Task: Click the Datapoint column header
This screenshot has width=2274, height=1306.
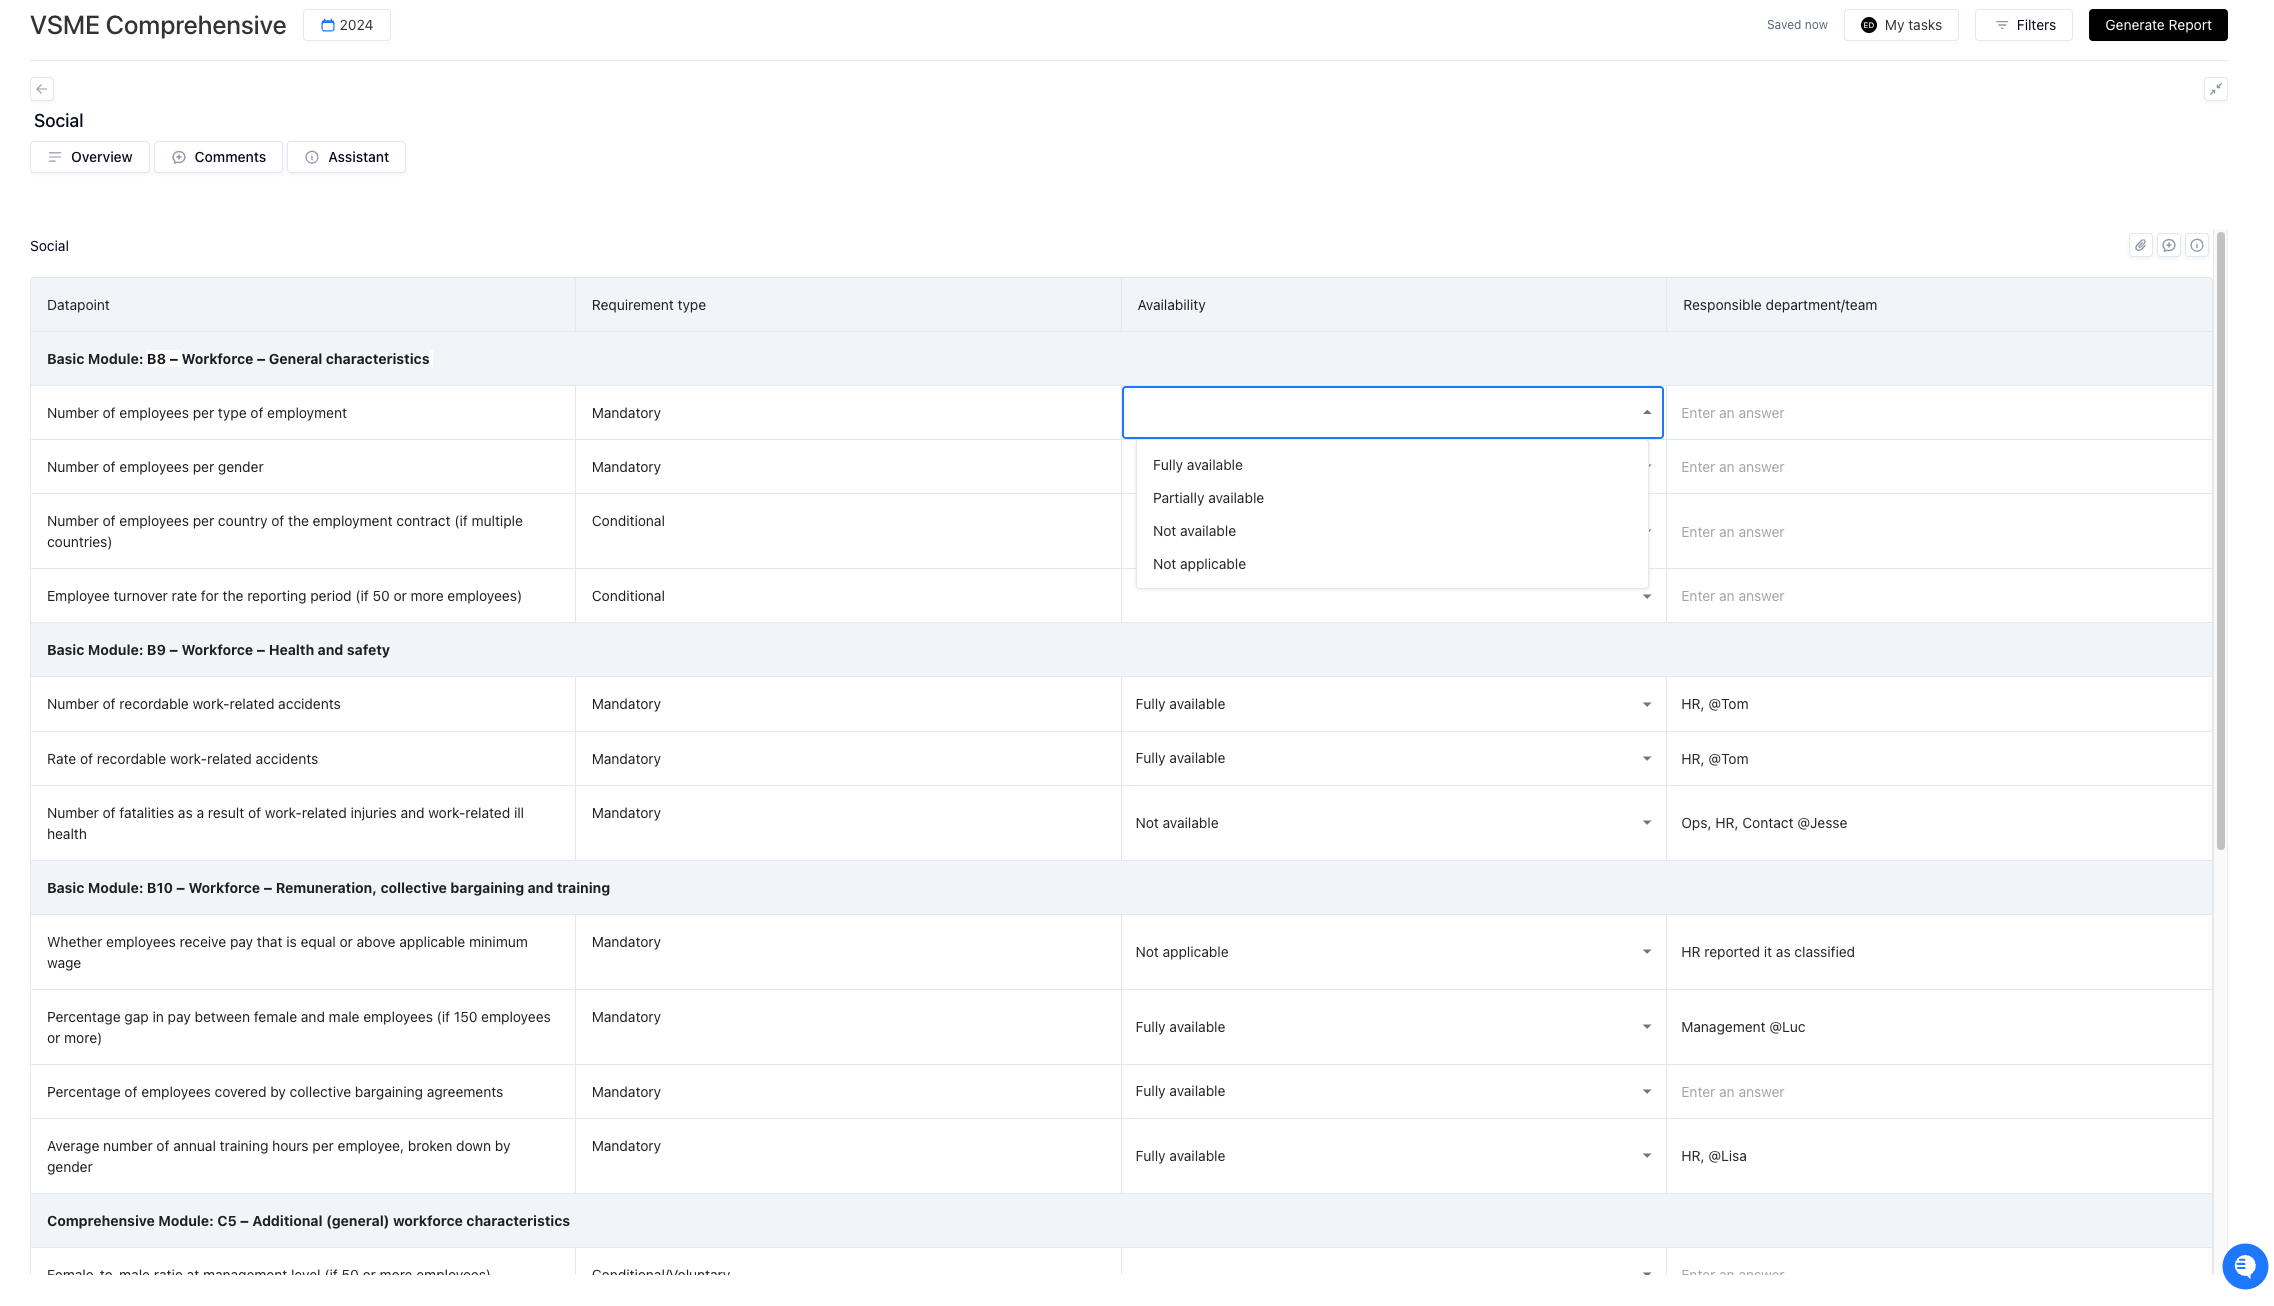Action: [x=303, y=305]
